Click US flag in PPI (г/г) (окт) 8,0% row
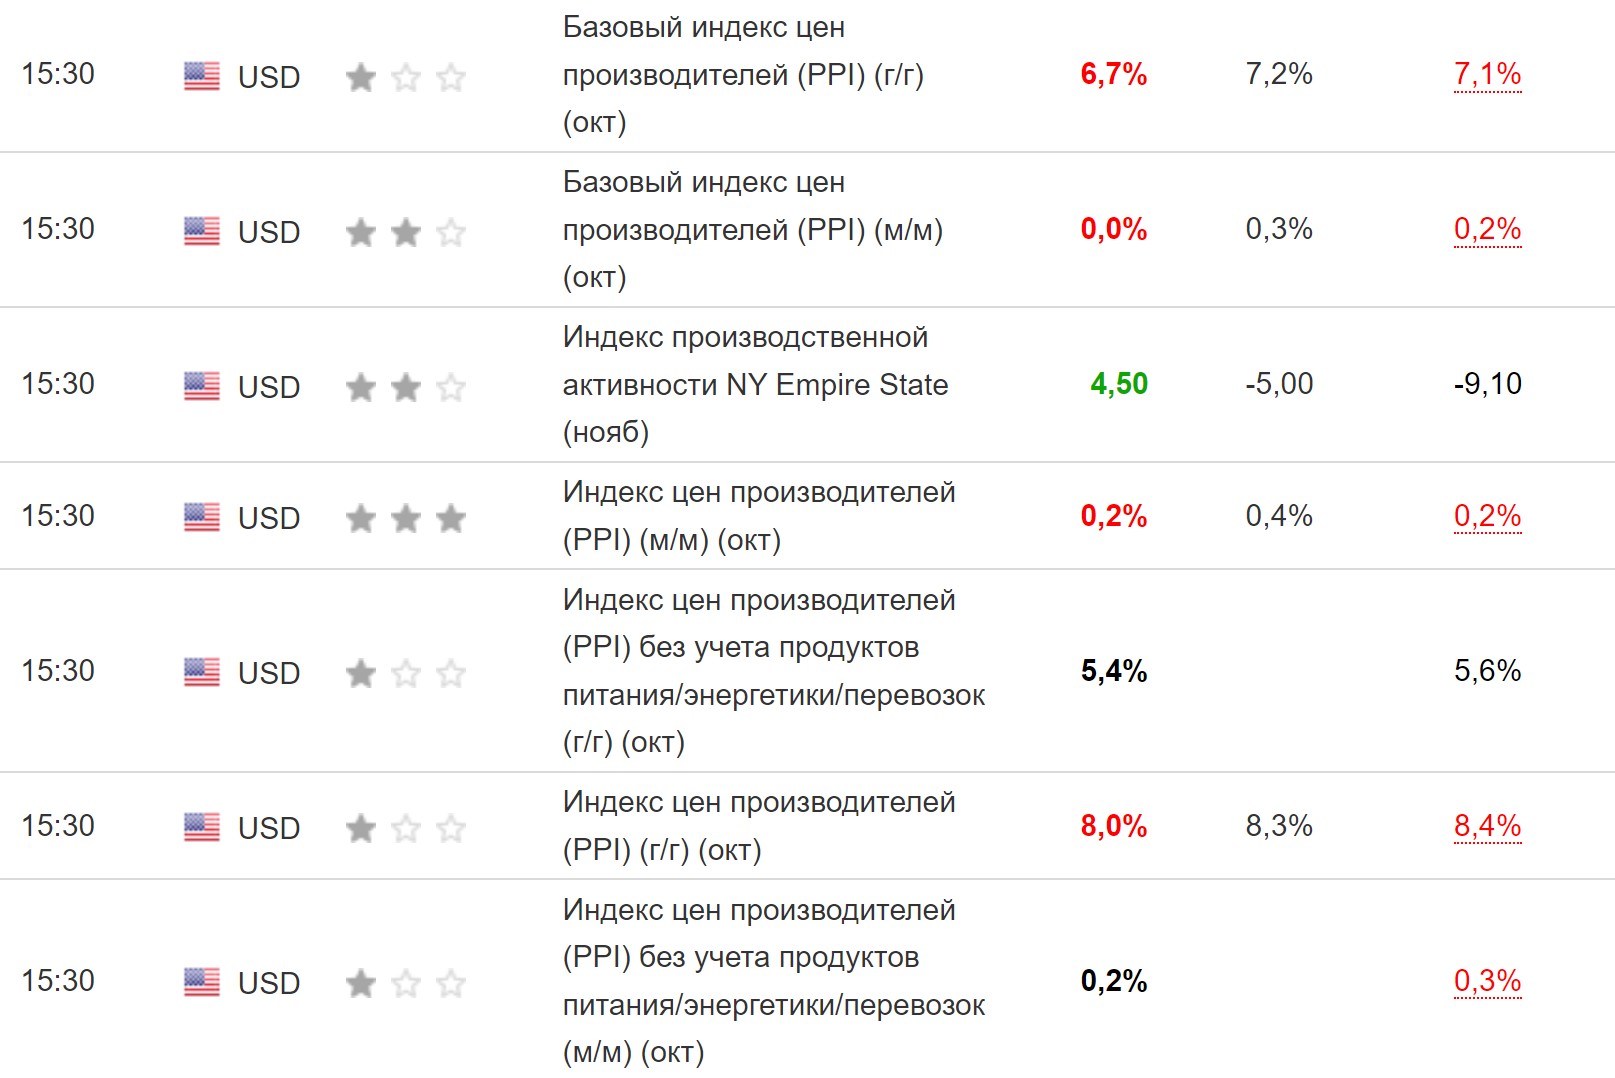This screenshot has height=1078, width=1615. 202,827
